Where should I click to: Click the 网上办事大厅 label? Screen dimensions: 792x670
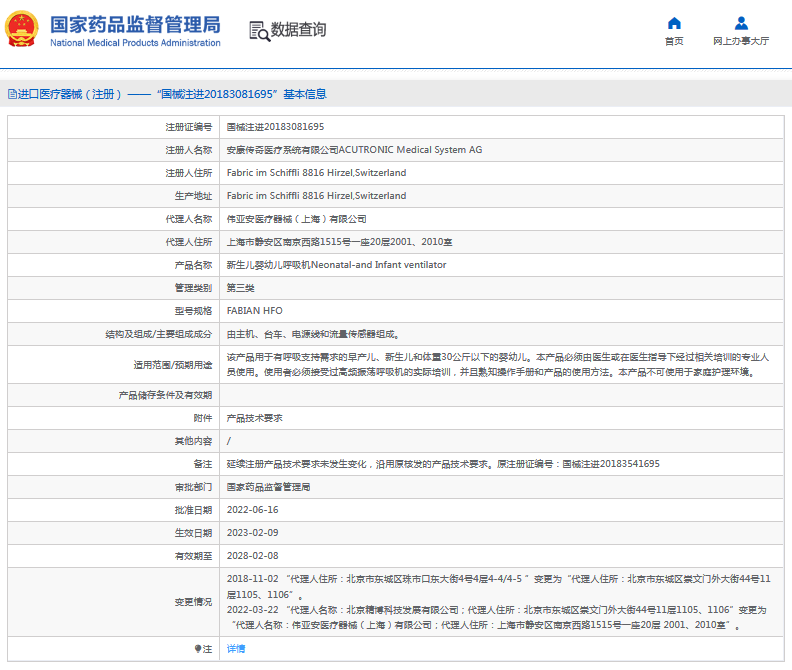(741, 41)
